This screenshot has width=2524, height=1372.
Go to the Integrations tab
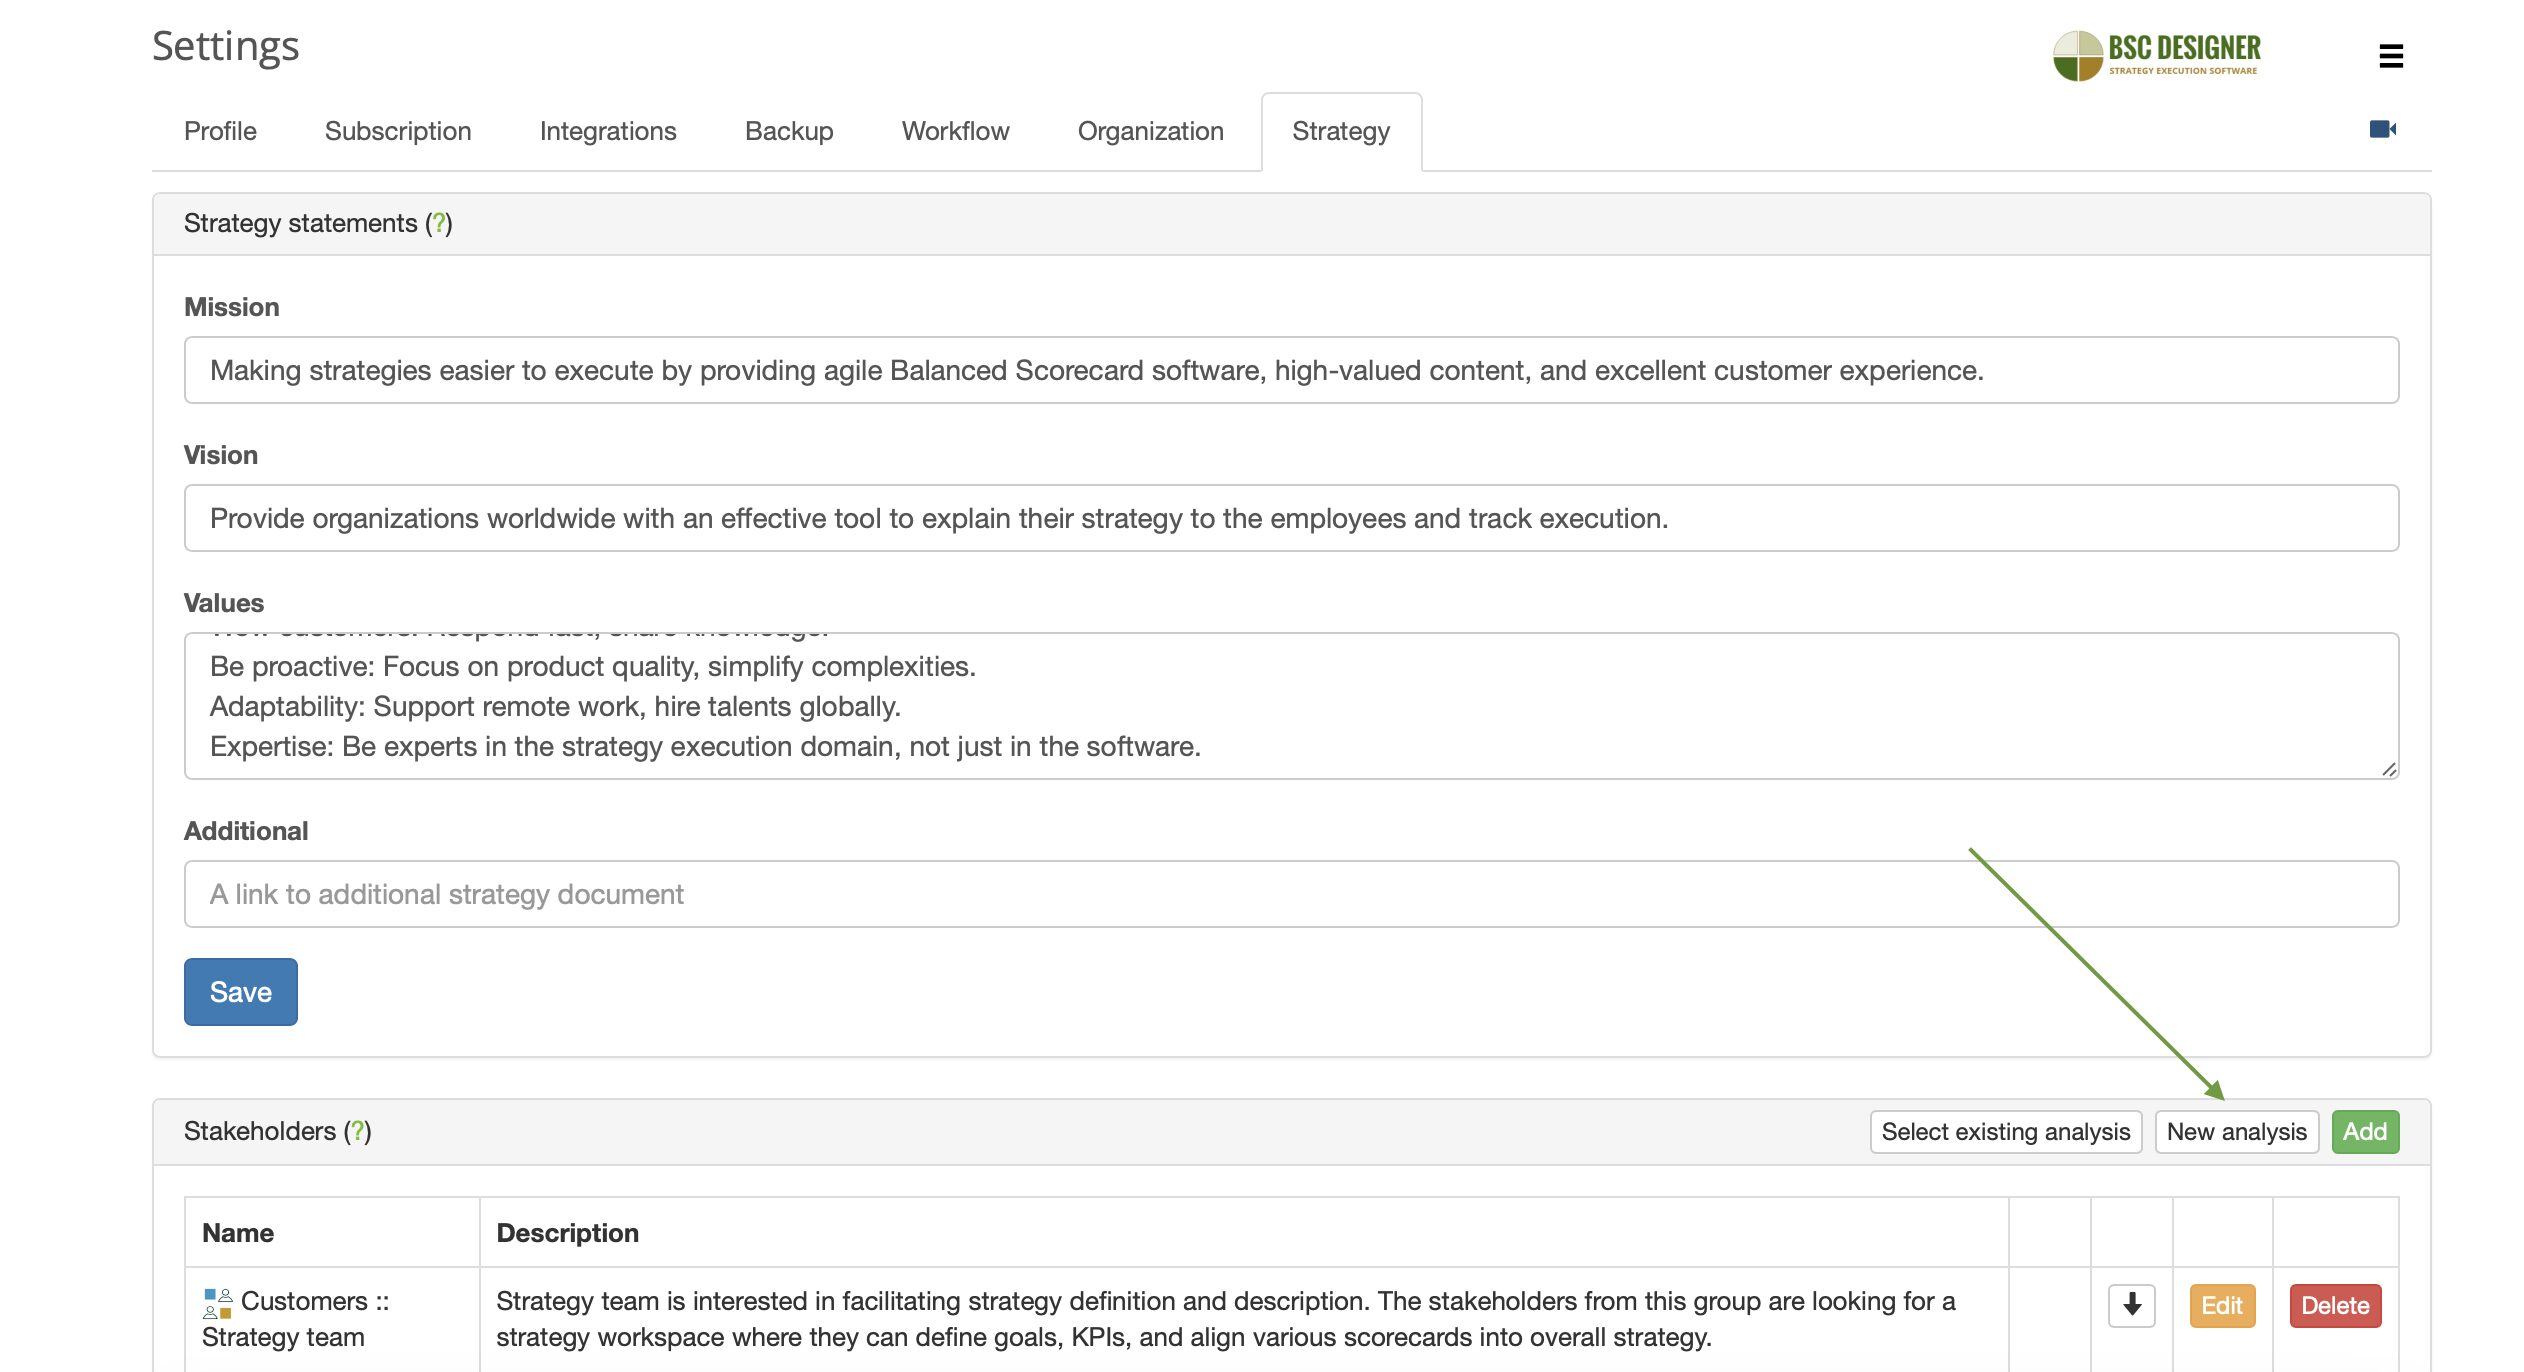coord(607,131)
